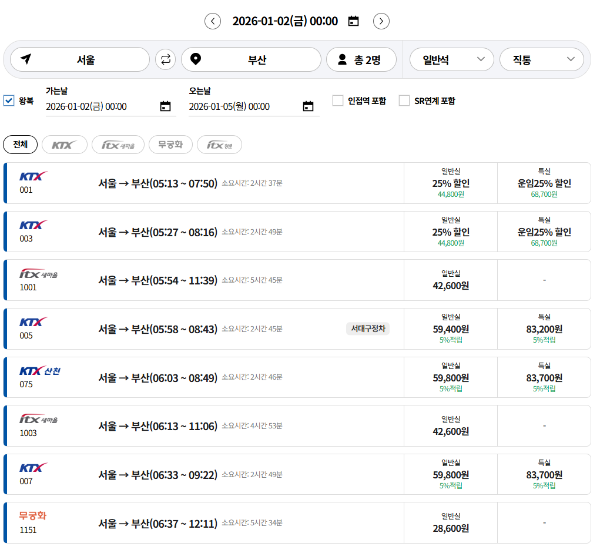The height and width of the screenshot is (549, 600).
Task: Go to previous date with left arrow
Action: [212, 21]
